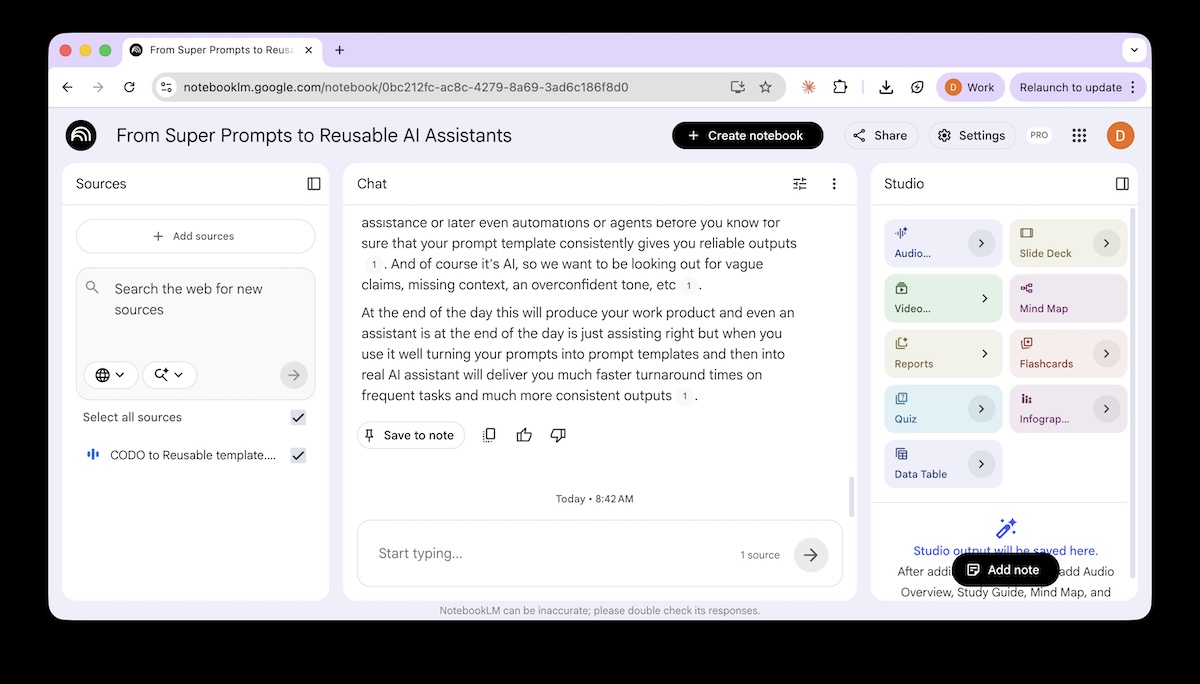Image resolution: width=1200 pixels, height=684 pixels.
Task: Click Create notebook button
Action: tap(747, 135)
